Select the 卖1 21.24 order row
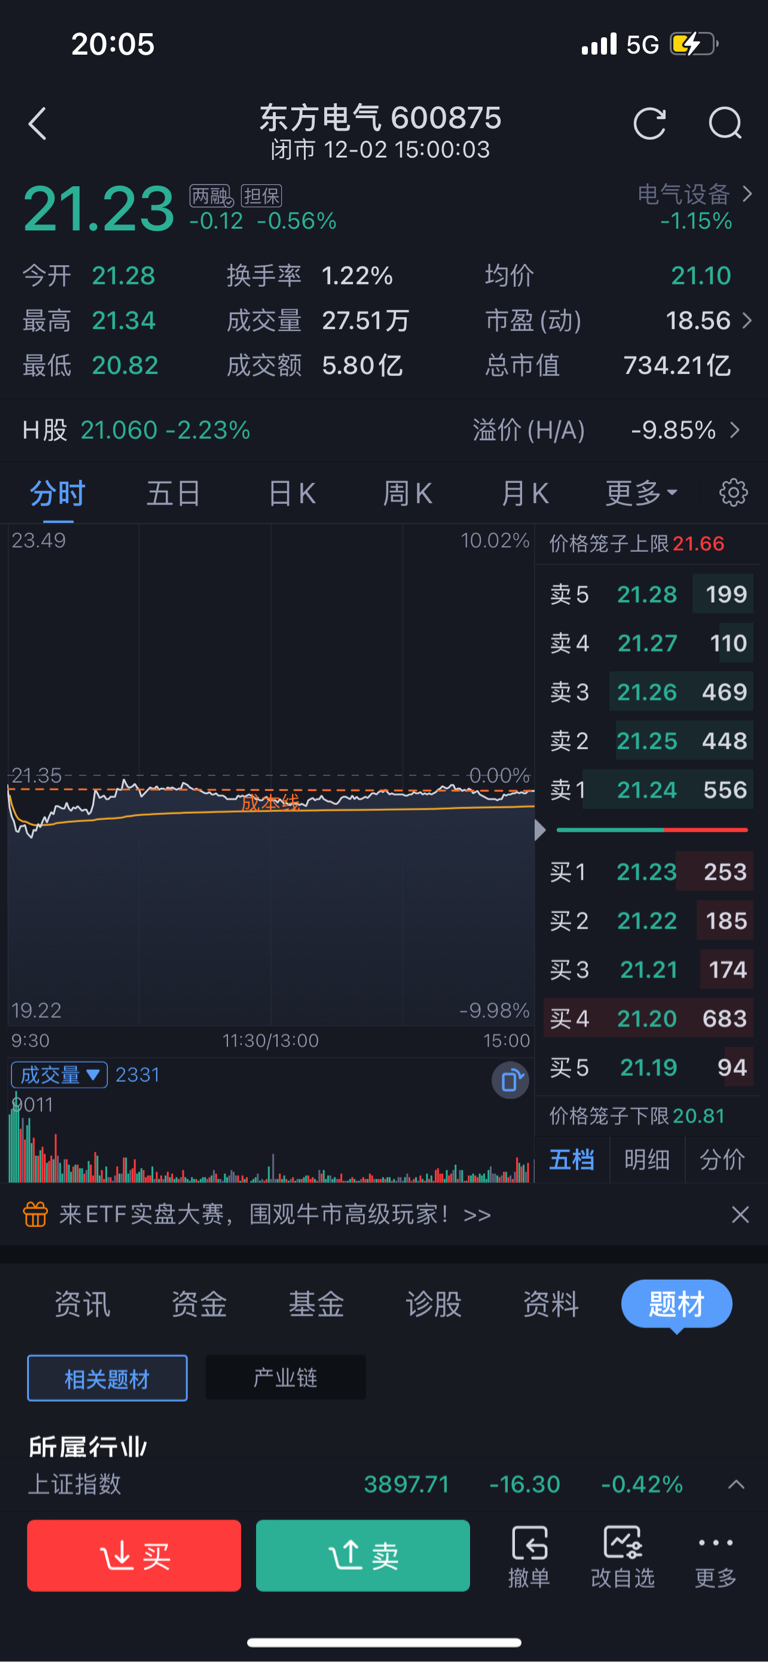768x1662 pixels. pos(648,790)
